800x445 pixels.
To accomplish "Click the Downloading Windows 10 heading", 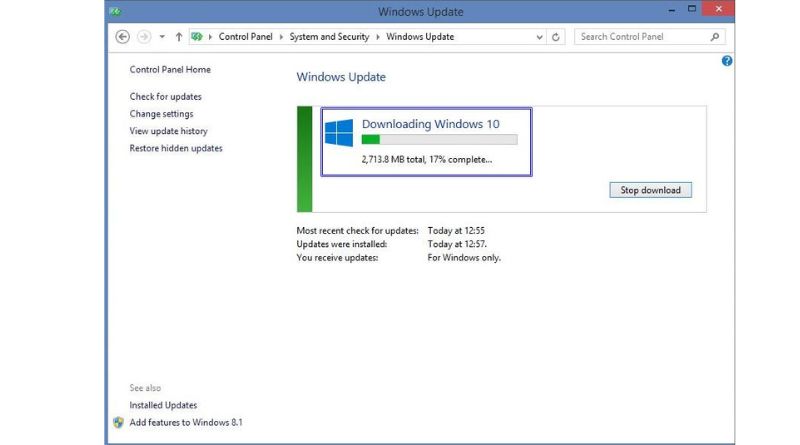I will pyautogui.click(x=431, y=124).
